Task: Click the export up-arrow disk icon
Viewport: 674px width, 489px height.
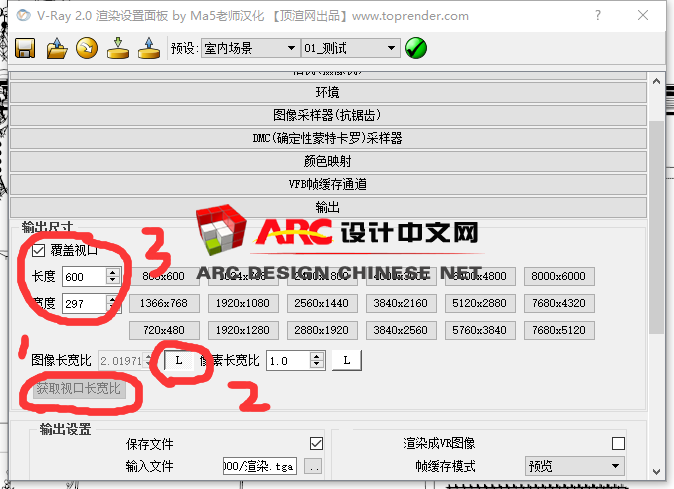Action: click(x=148, y=48)
